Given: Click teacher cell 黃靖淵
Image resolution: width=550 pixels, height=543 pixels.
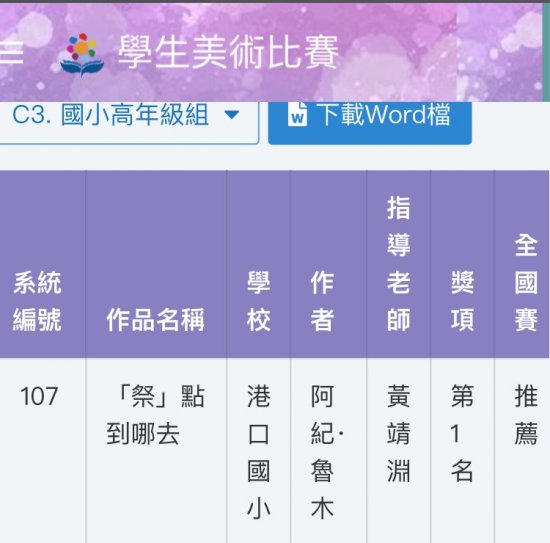Looking at the screenshot, I should pos(398,433).
